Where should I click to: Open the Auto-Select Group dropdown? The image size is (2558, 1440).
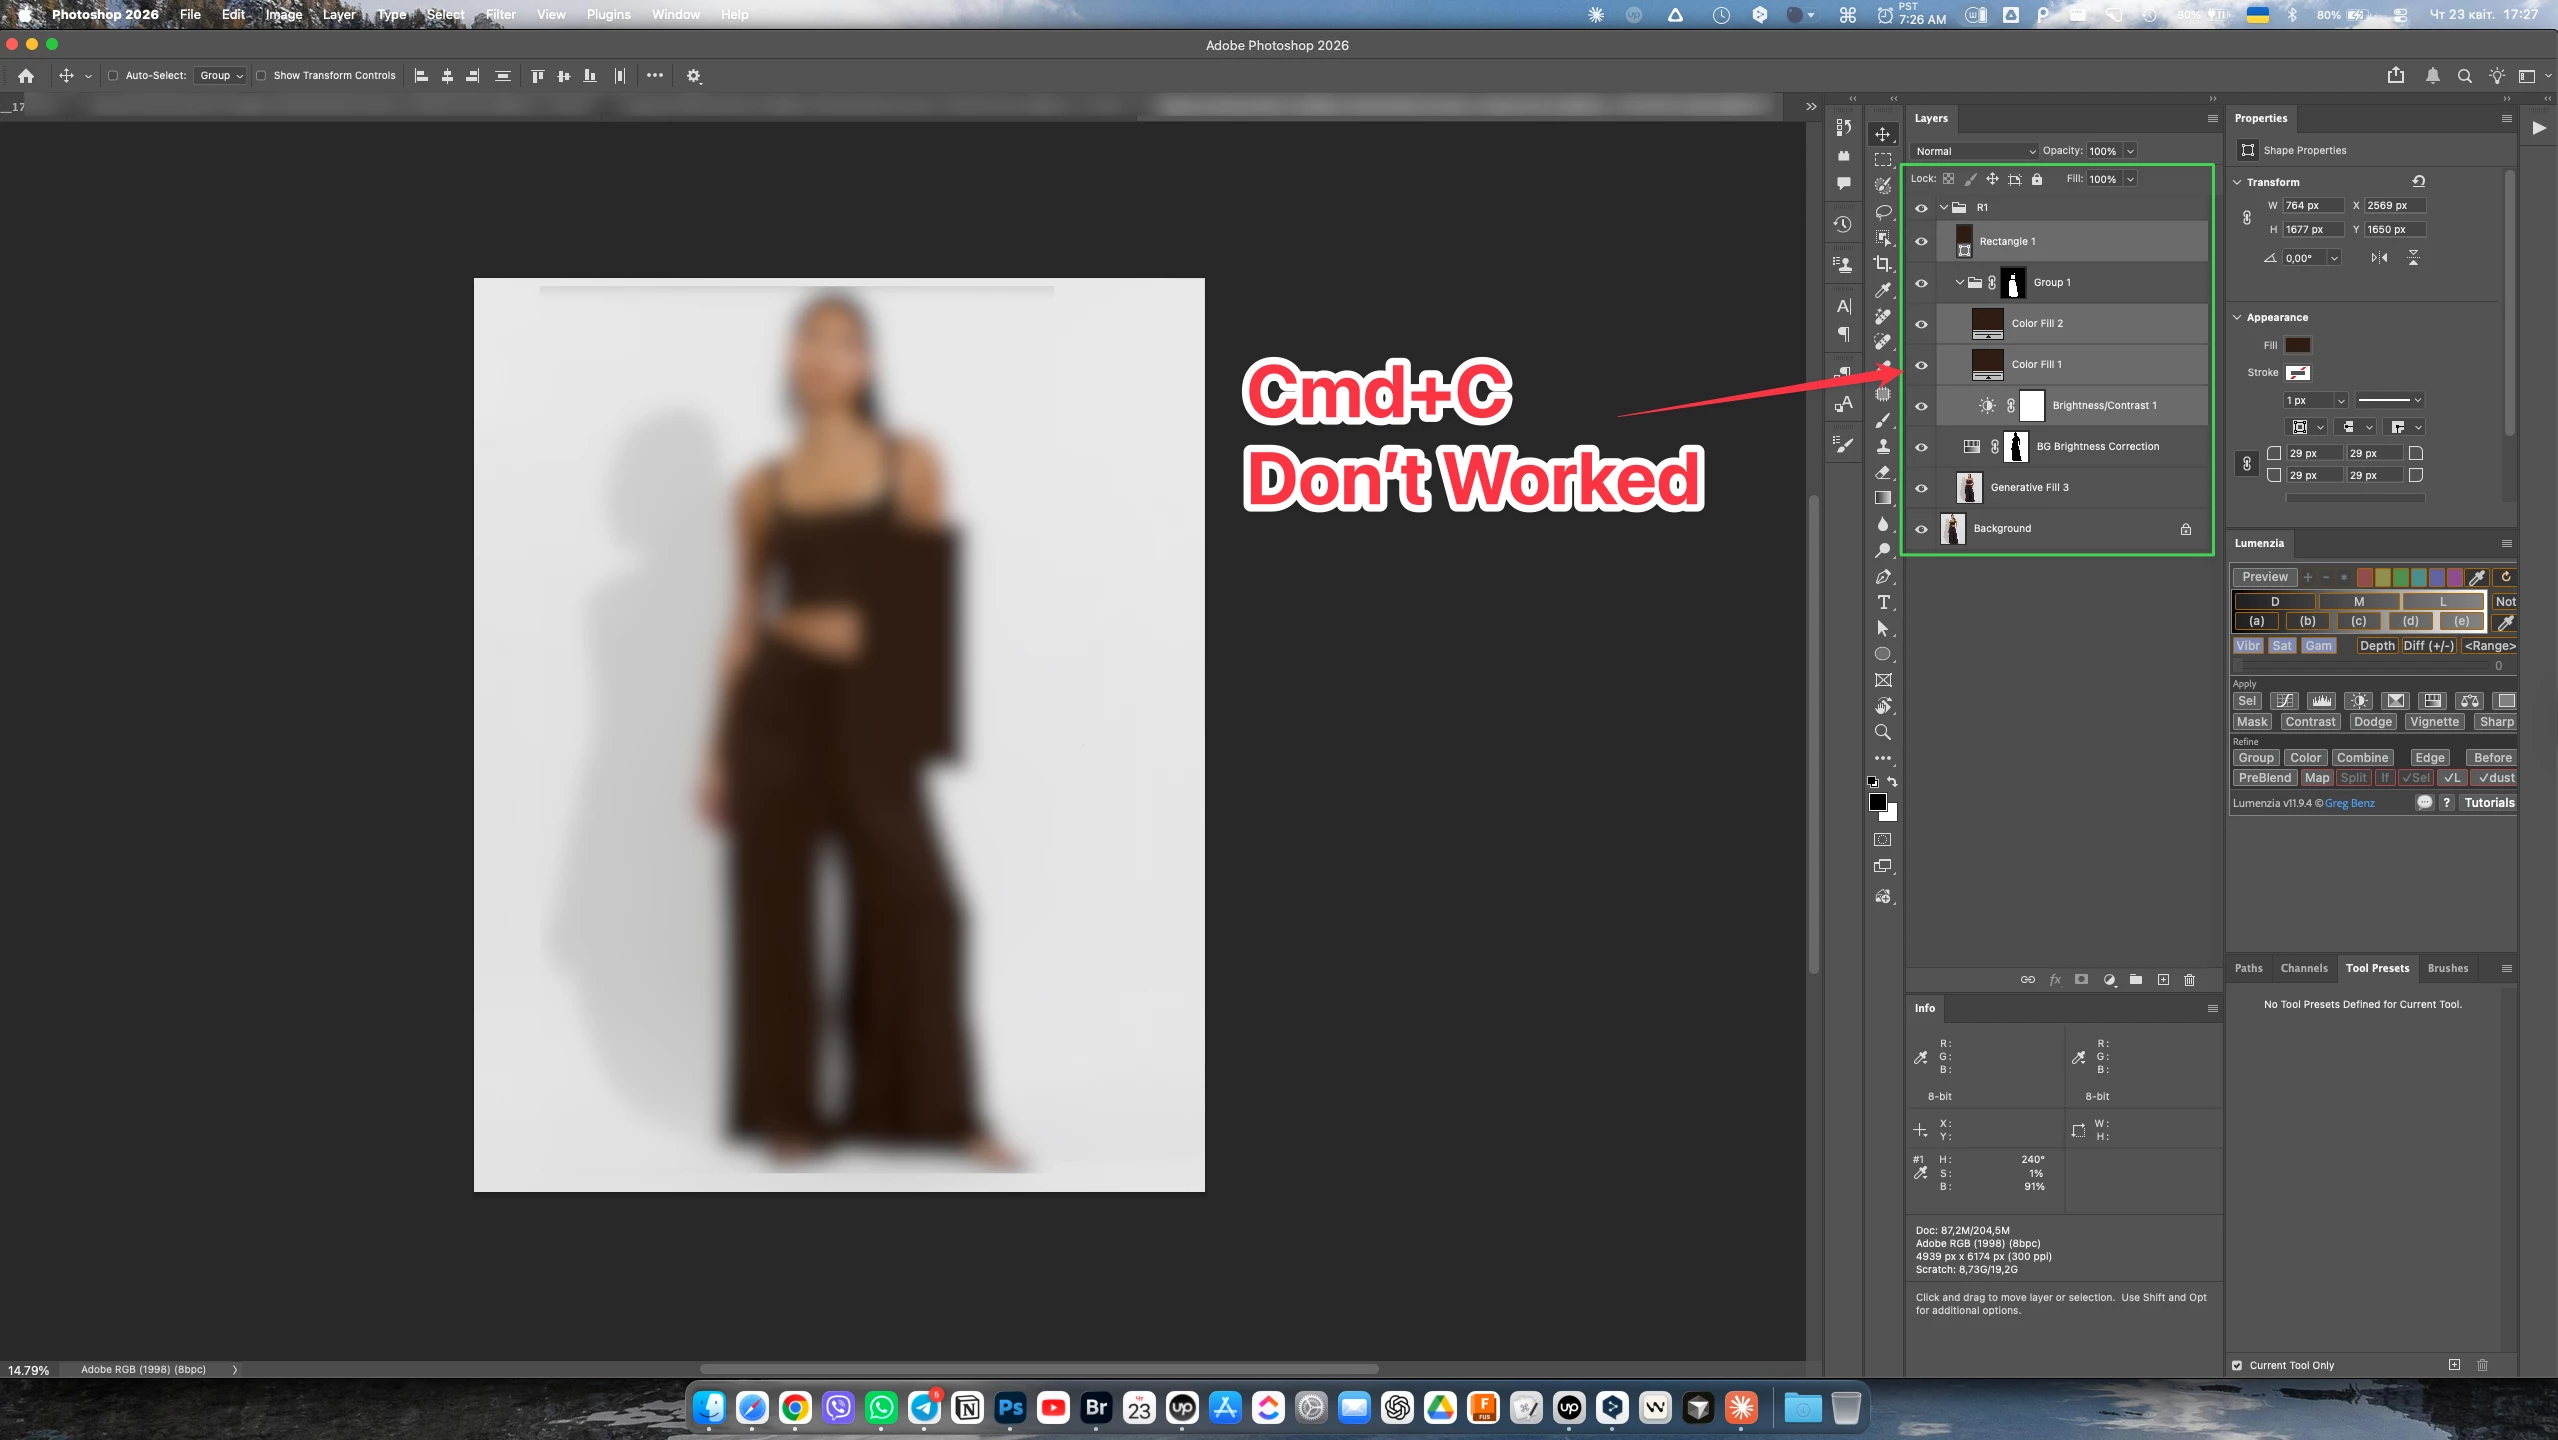[221, 76]
